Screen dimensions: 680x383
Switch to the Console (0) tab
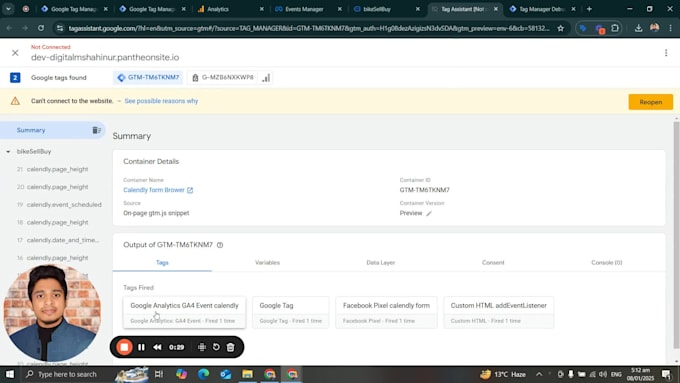pos(606,263)
